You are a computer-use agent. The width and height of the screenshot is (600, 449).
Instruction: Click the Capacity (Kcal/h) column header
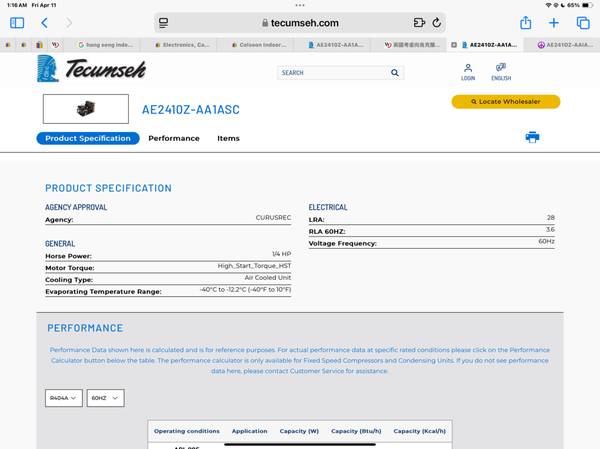point(420,431)
